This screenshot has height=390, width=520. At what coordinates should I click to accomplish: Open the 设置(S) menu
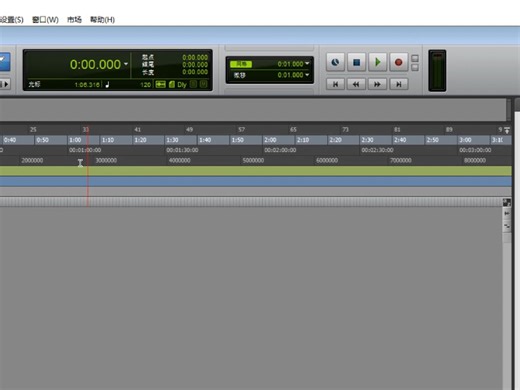[x=12, y=20]
